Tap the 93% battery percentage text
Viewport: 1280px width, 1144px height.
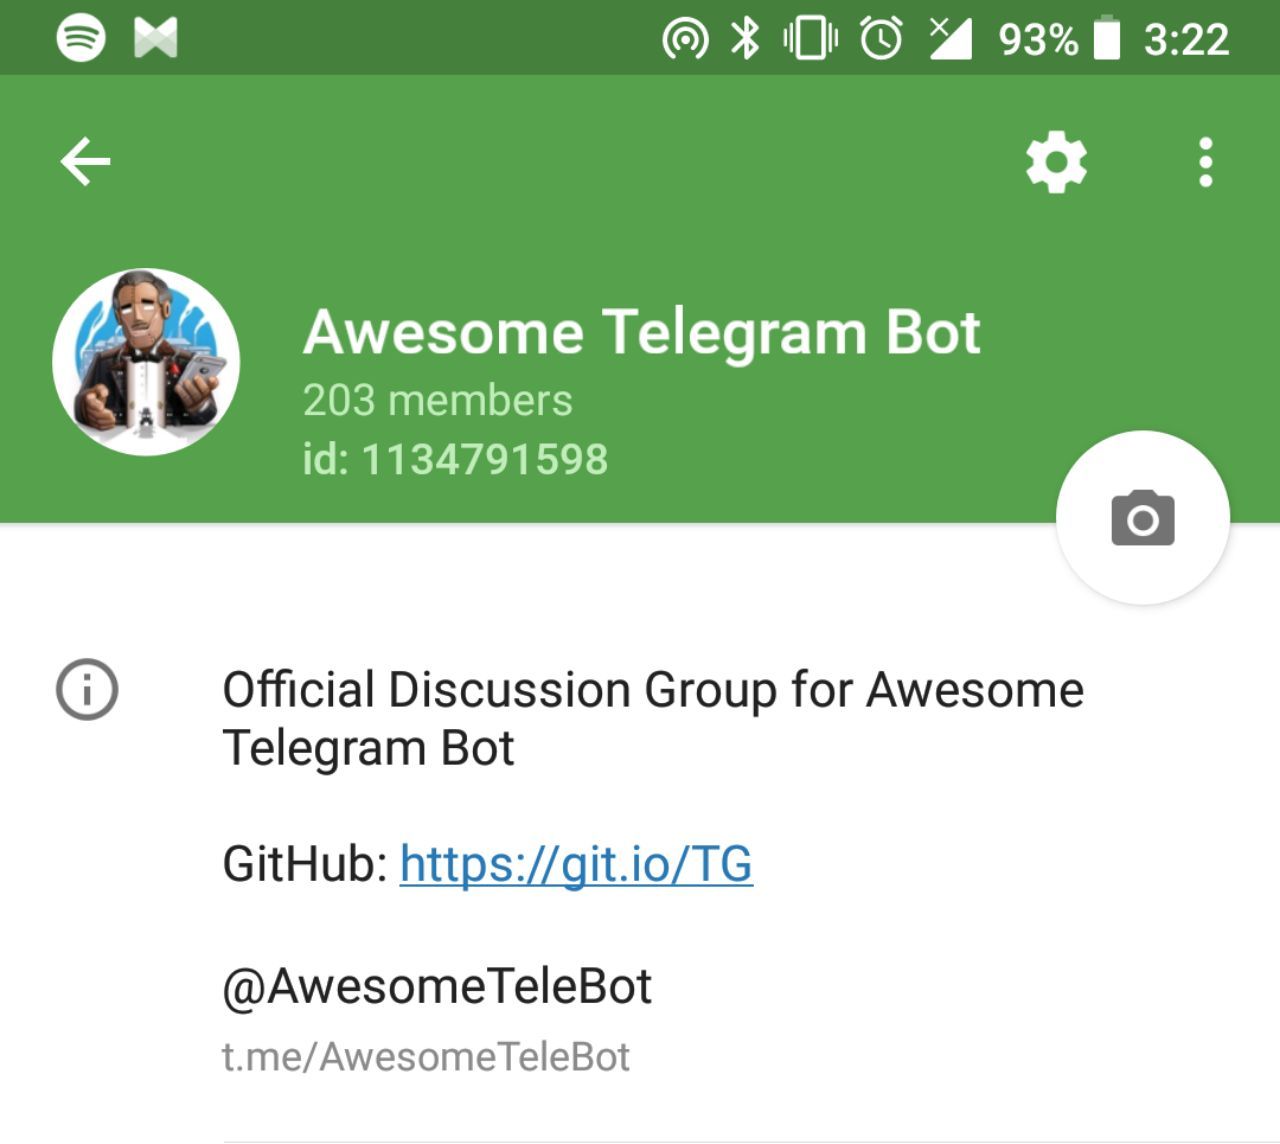pyautogui.click(x=1038, y=40)
